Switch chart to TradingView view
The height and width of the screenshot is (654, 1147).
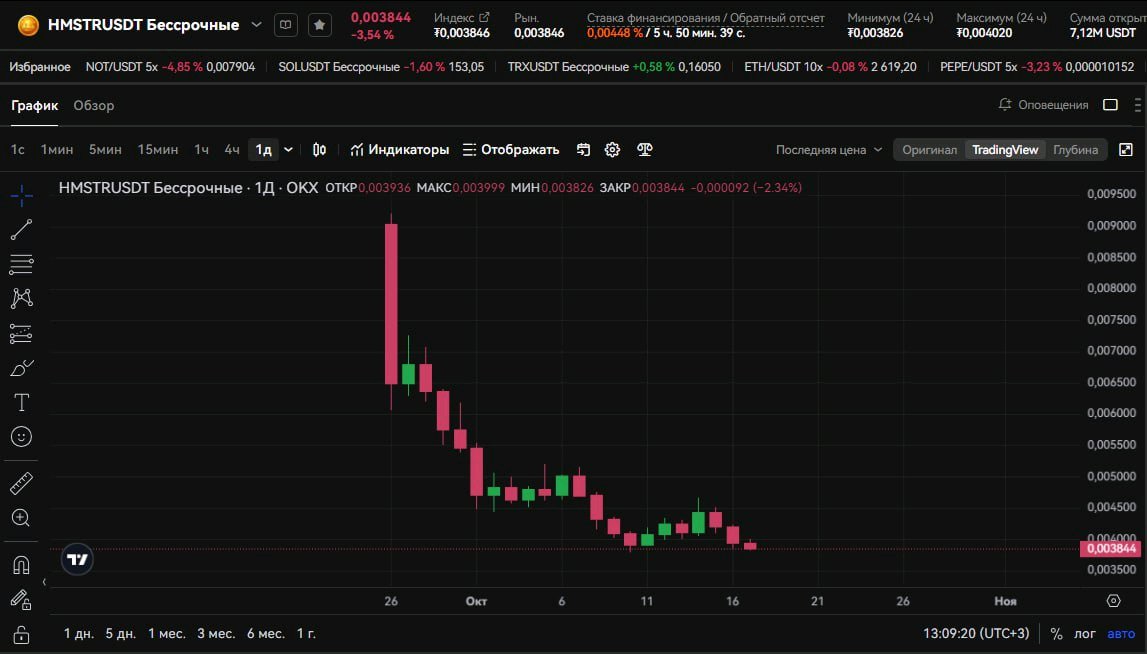coord(1005,149)
